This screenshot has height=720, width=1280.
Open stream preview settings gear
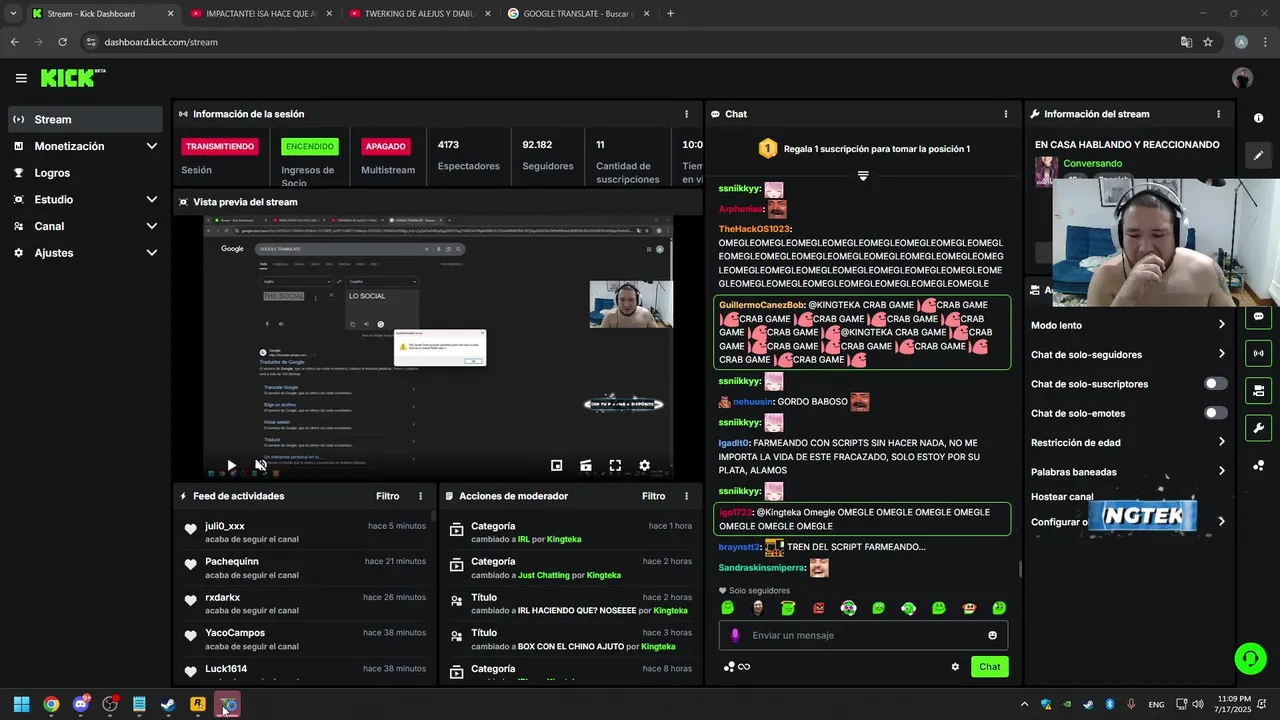(x=644, y=465)
